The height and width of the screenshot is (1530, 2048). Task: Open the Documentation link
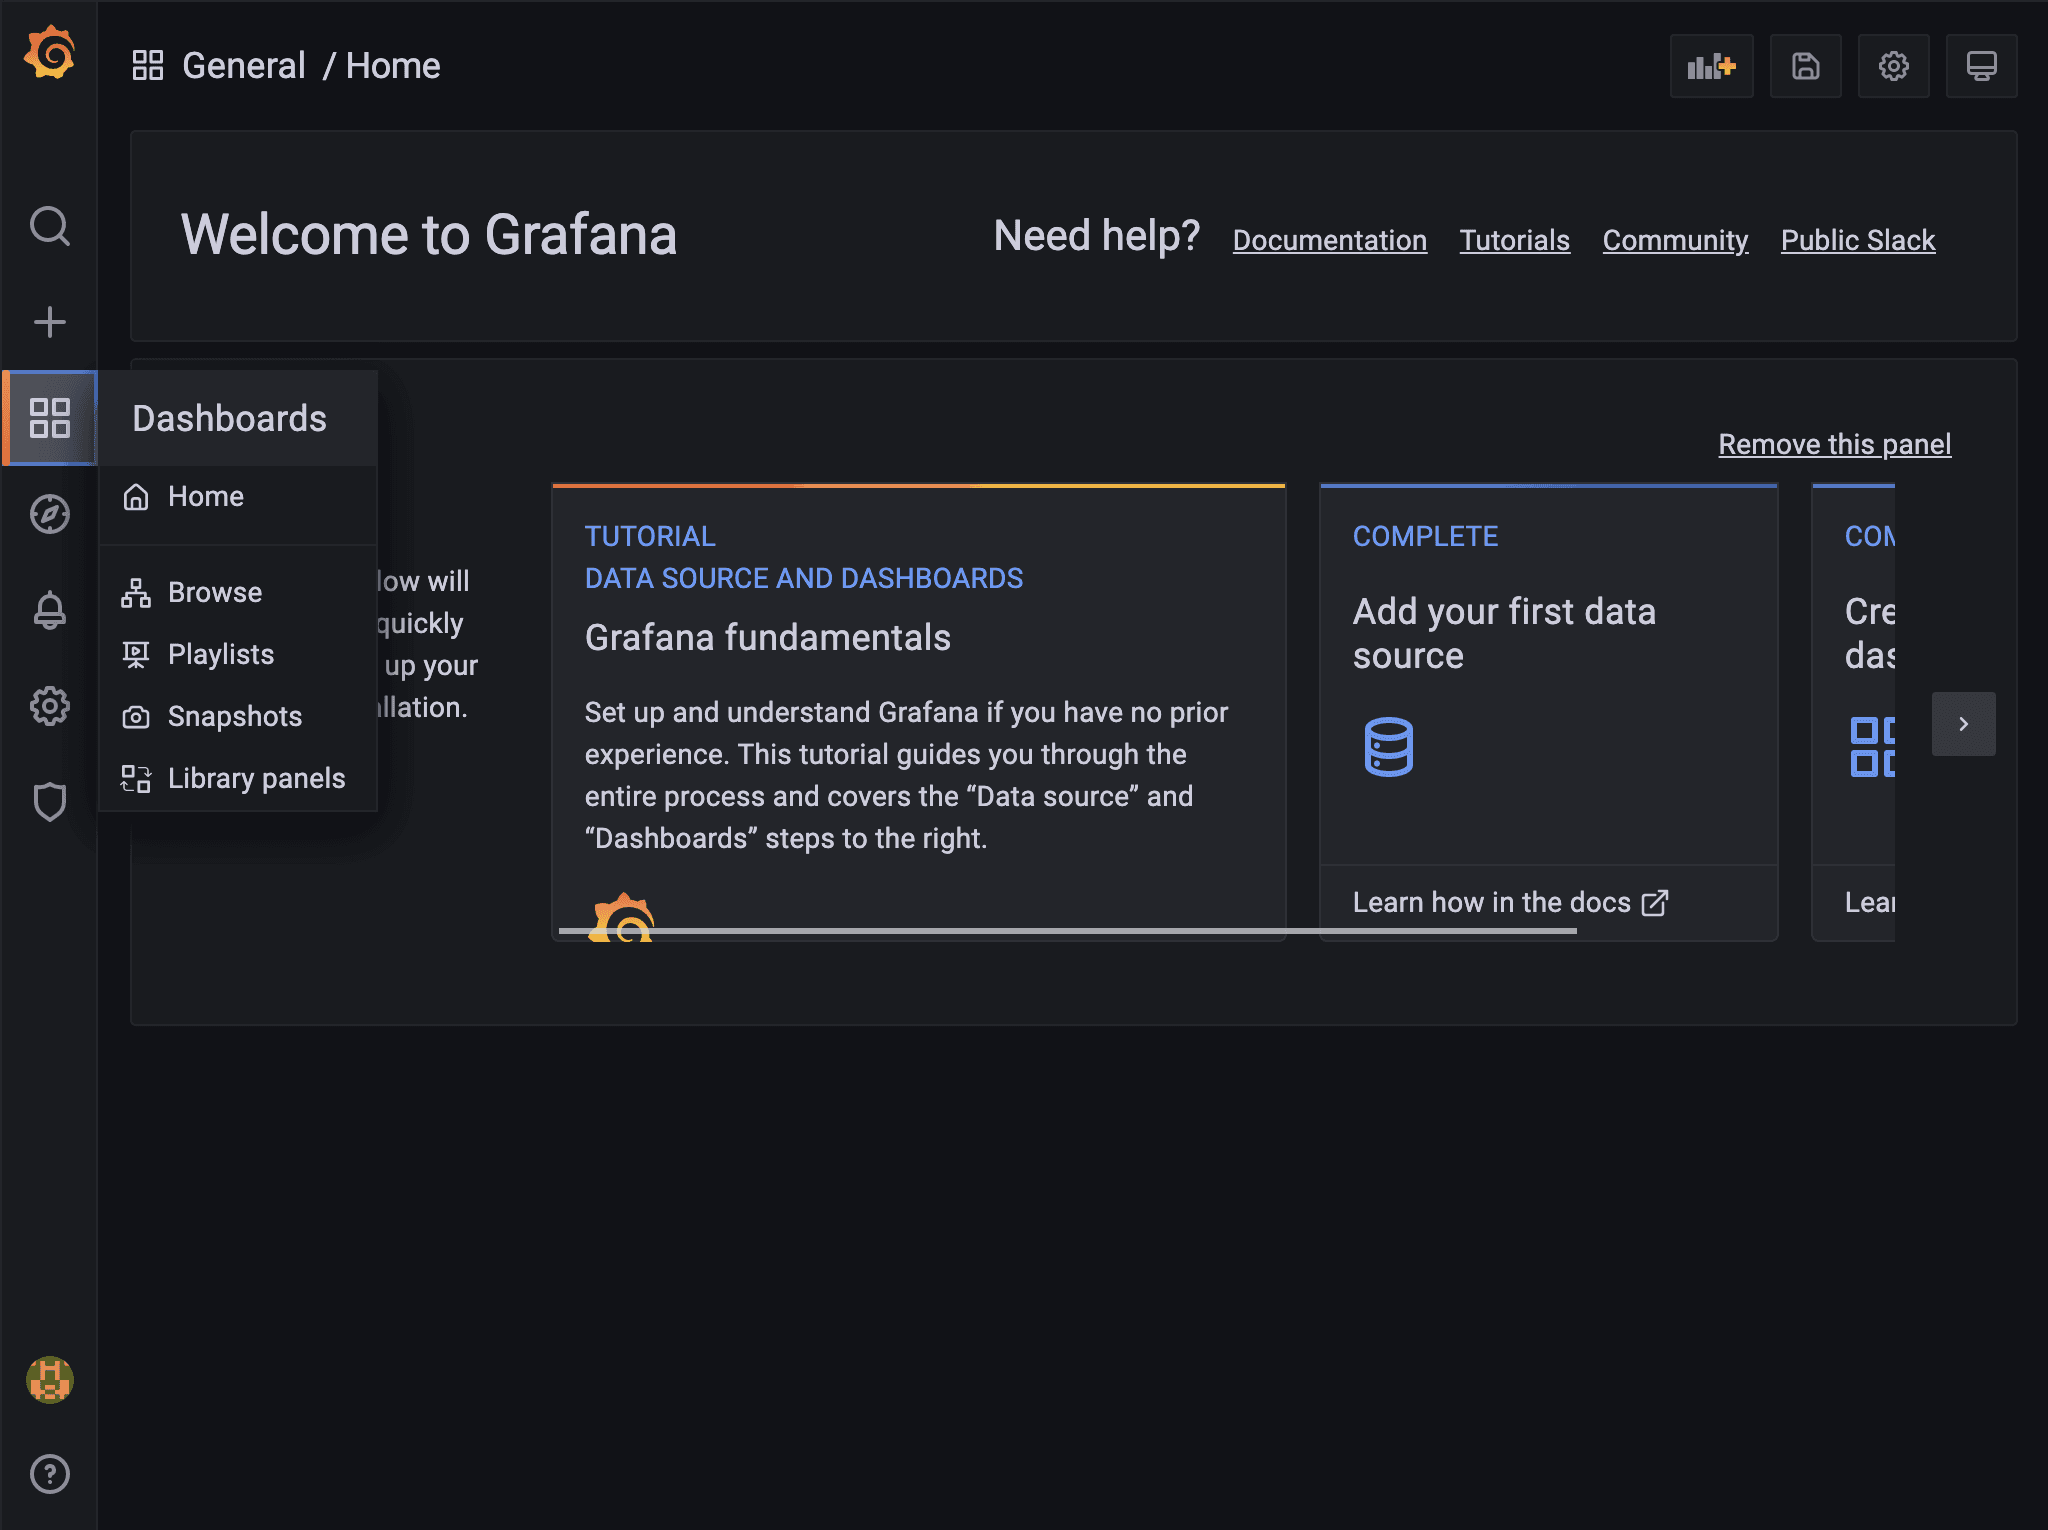coord(1329,240)
